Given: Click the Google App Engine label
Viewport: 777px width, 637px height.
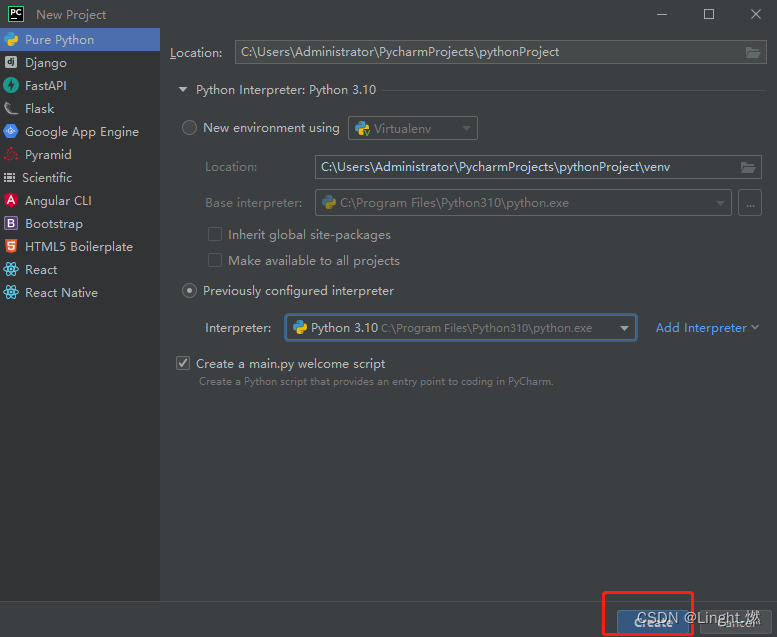Looking at the screenshot, I should click(82, 131).
